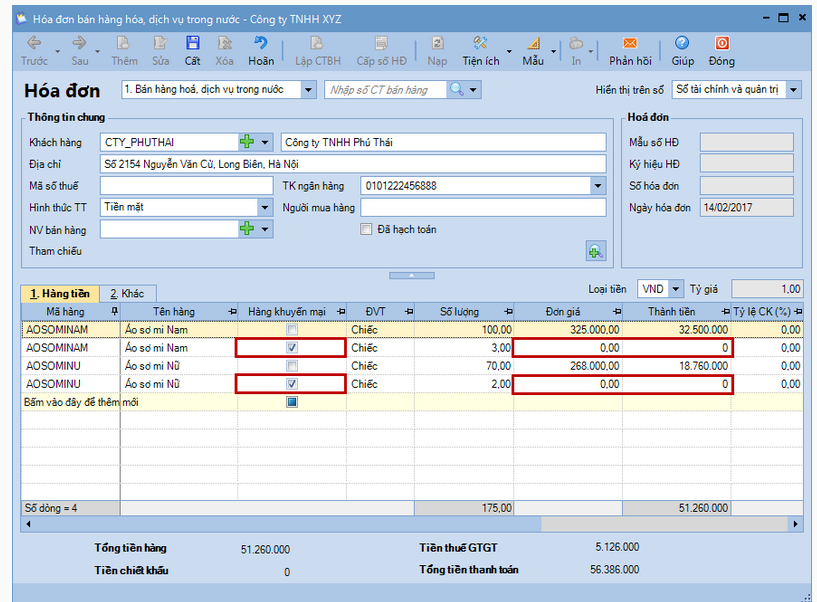Image resolution: width=817 pixels, height=602 pixels.
Task: Switch to 1. Hàng tiền tab
Action: 60,293
